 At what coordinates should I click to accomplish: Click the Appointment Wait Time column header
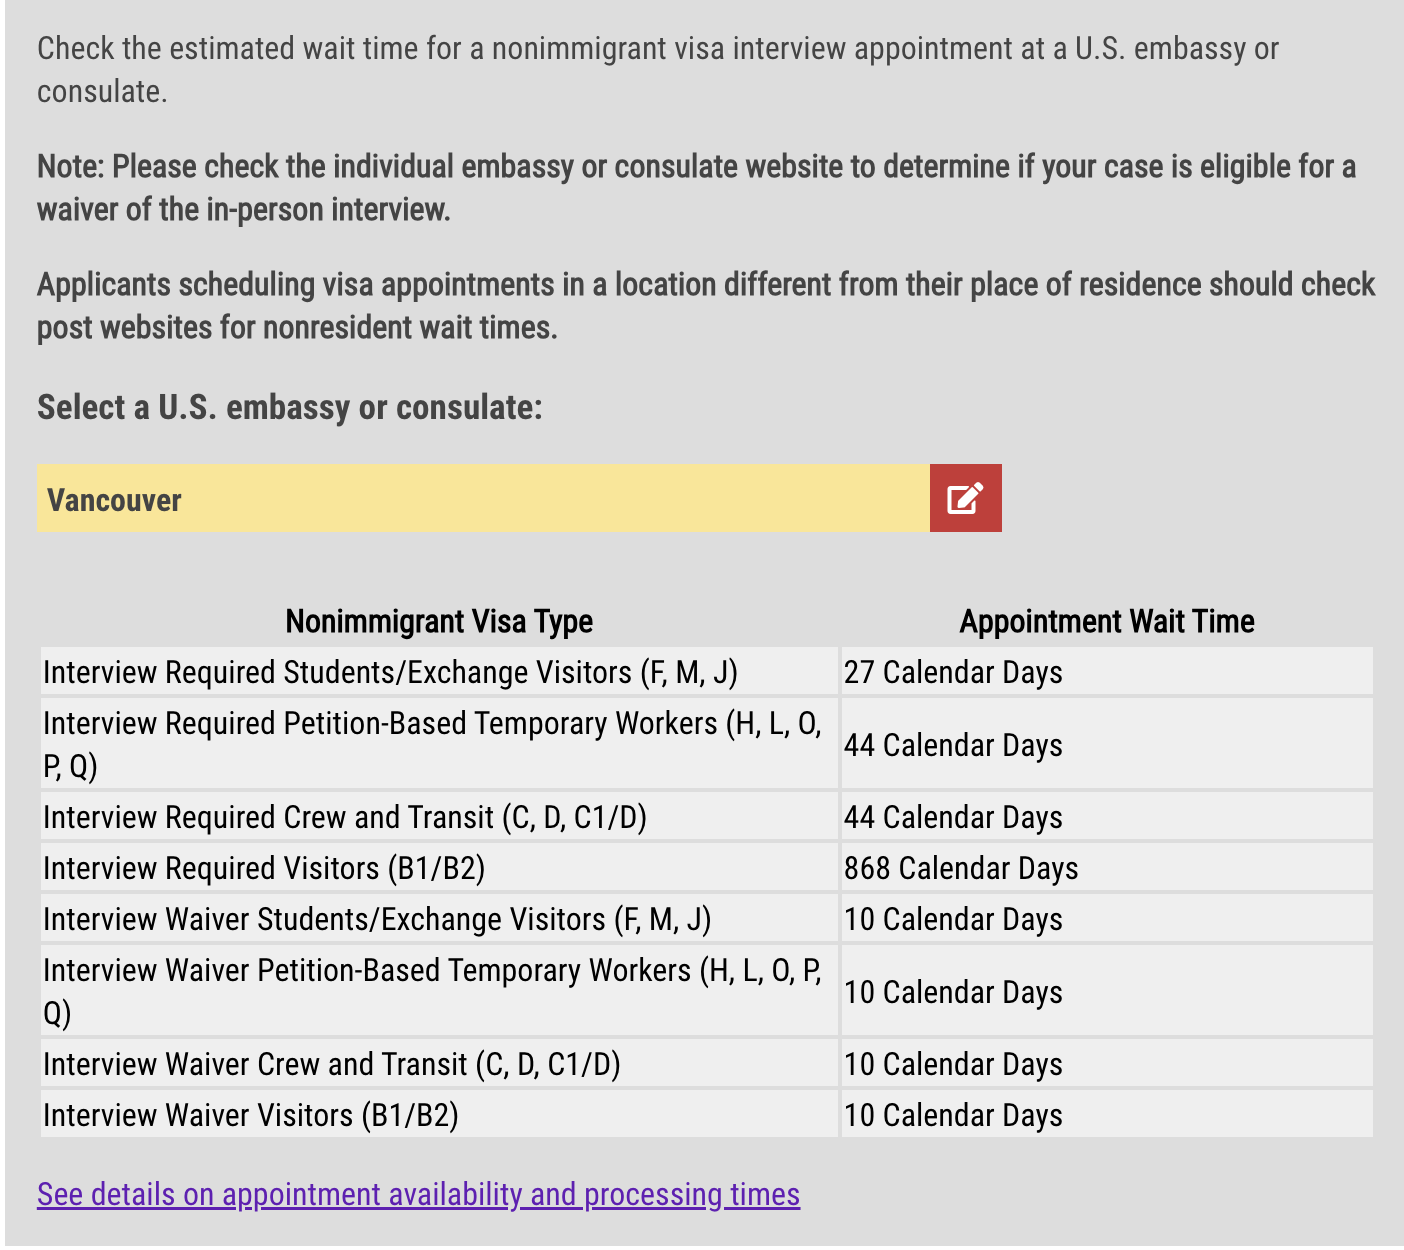[1107, 621]
